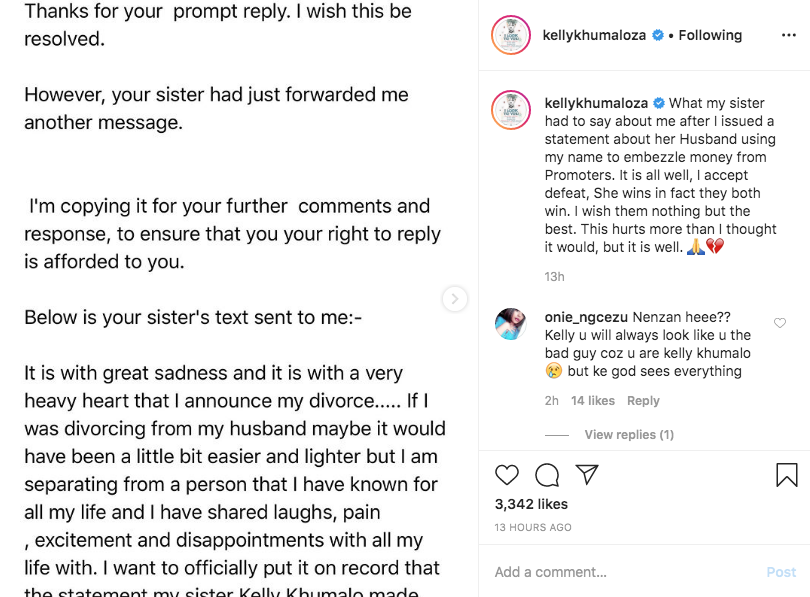Screen dimensions: 810x597
Task: Reply to onie_ngcezu's comment
Action: [x=643, y=401]
